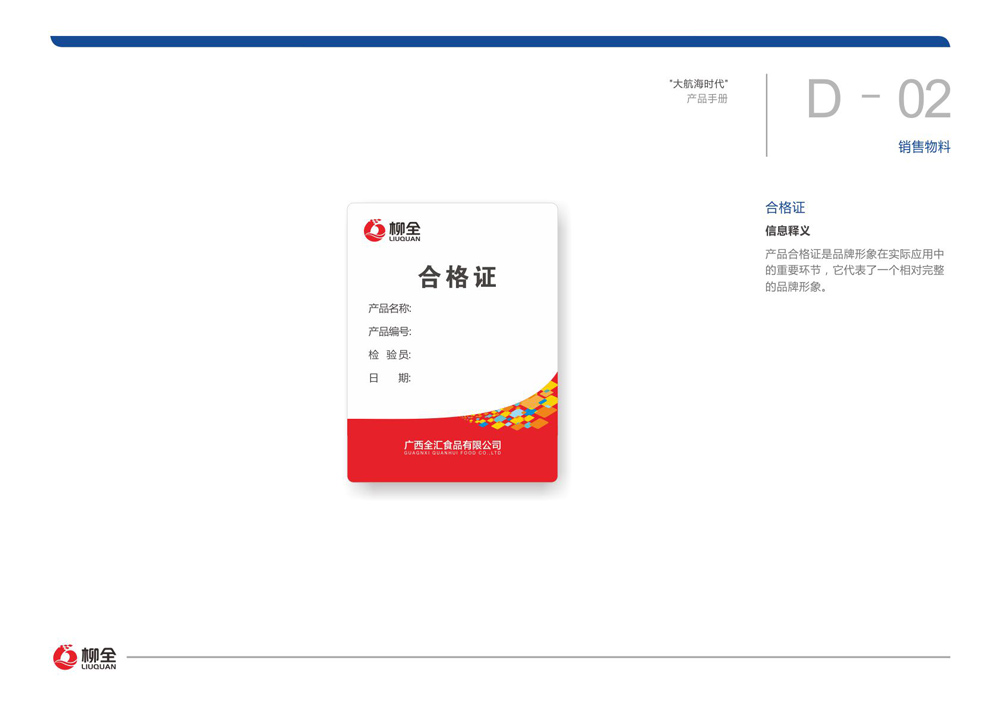Select the 产品手册 subtitle
The width and height of the screenshot is (1000, 702).
[x=707, y=99]
